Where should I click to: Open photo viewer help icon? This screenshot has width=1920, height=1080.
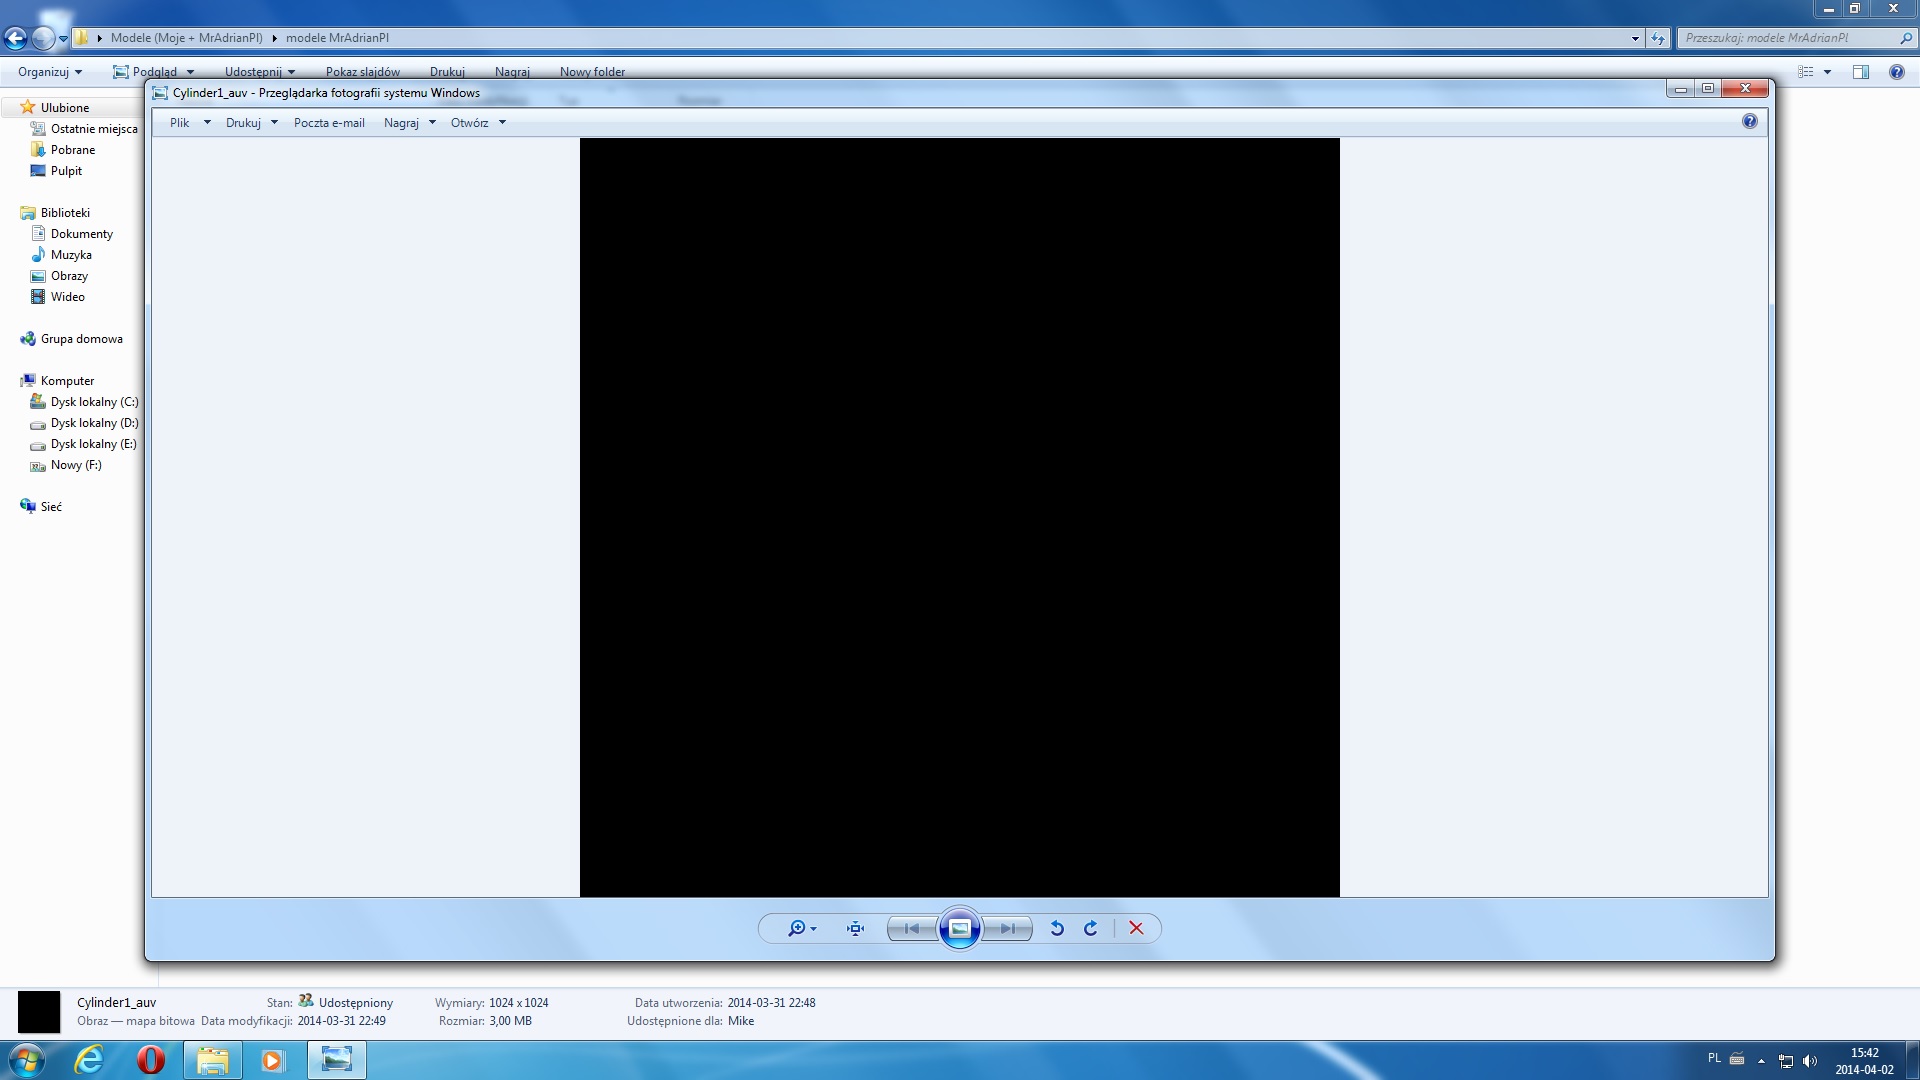[1749, 121]
